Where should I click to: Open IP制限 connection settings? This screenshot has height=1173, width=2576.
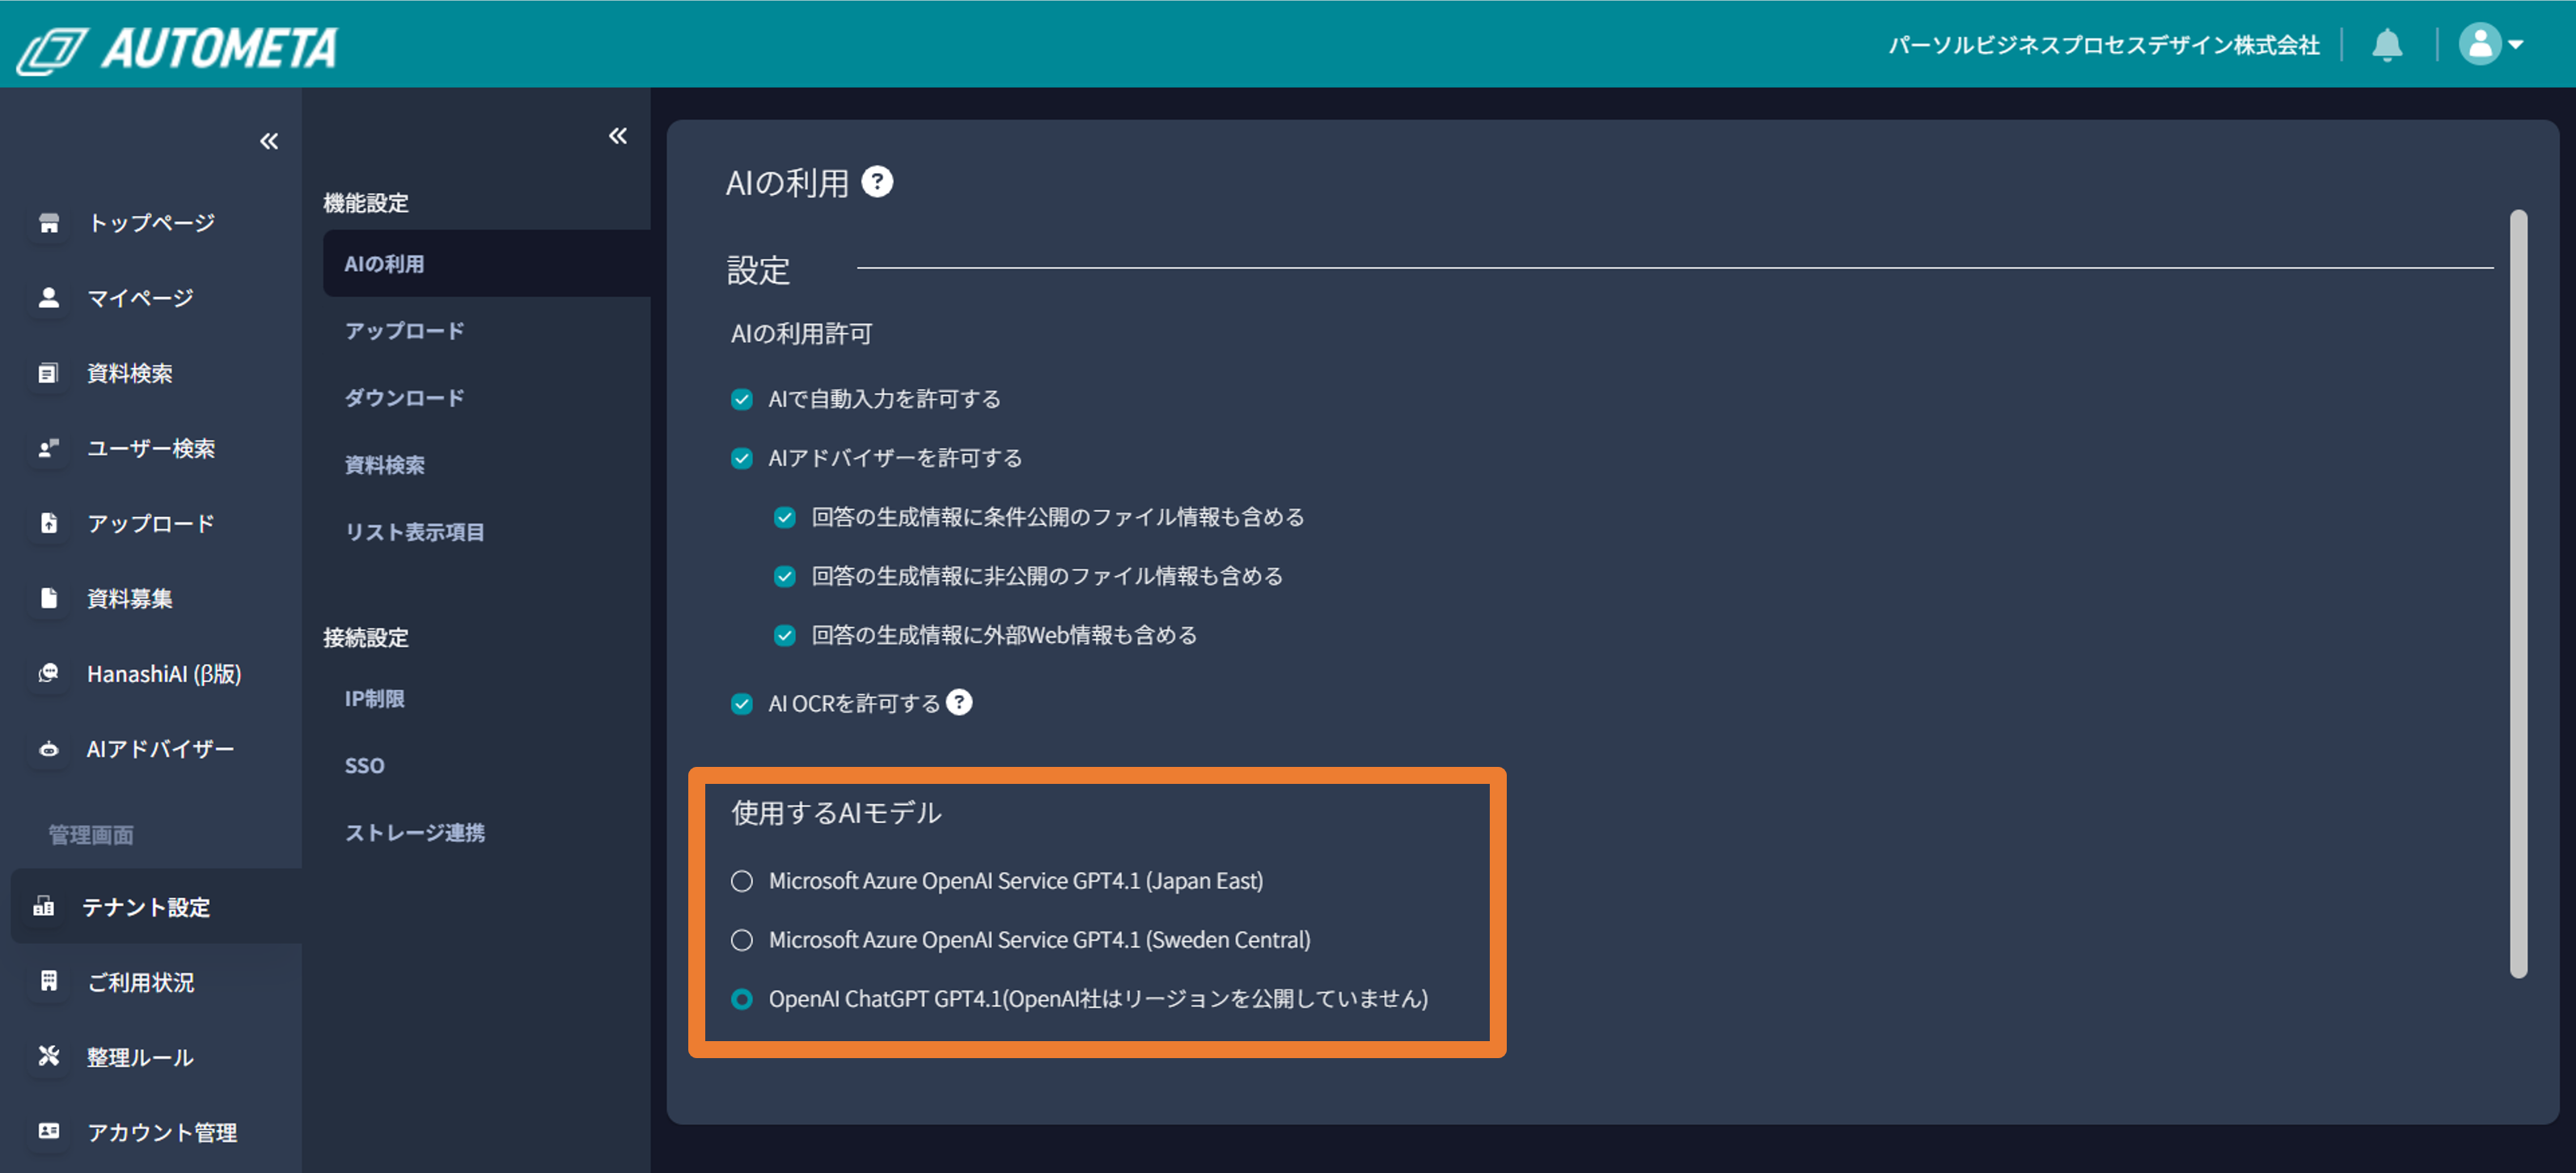375,699
